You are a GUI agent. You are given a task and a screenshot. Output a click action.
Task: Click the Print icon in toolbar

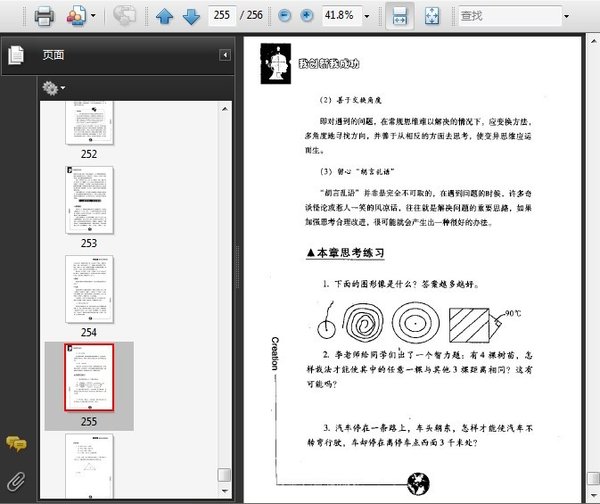[x=44, y=16]
